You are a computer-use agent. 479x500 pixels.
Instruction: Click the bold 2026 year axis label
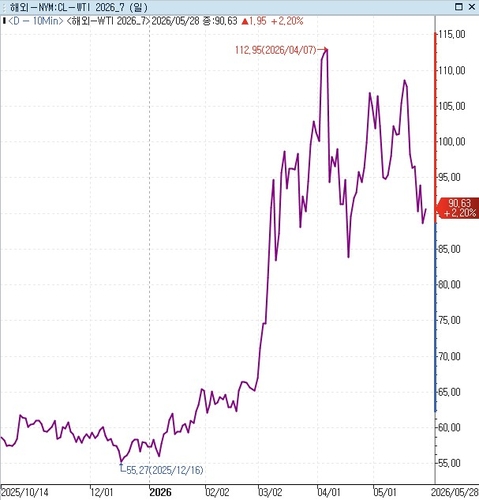point(161,492)
